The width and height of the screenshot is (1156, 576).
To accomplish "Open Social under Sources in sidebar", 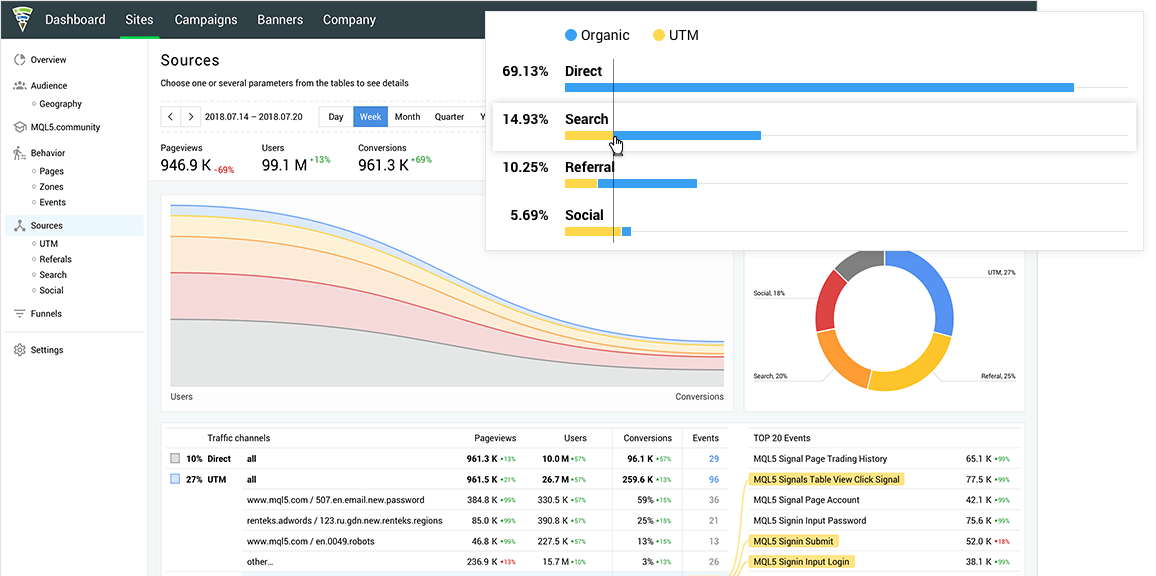I will pyautogui.click(x=52, y=290).
